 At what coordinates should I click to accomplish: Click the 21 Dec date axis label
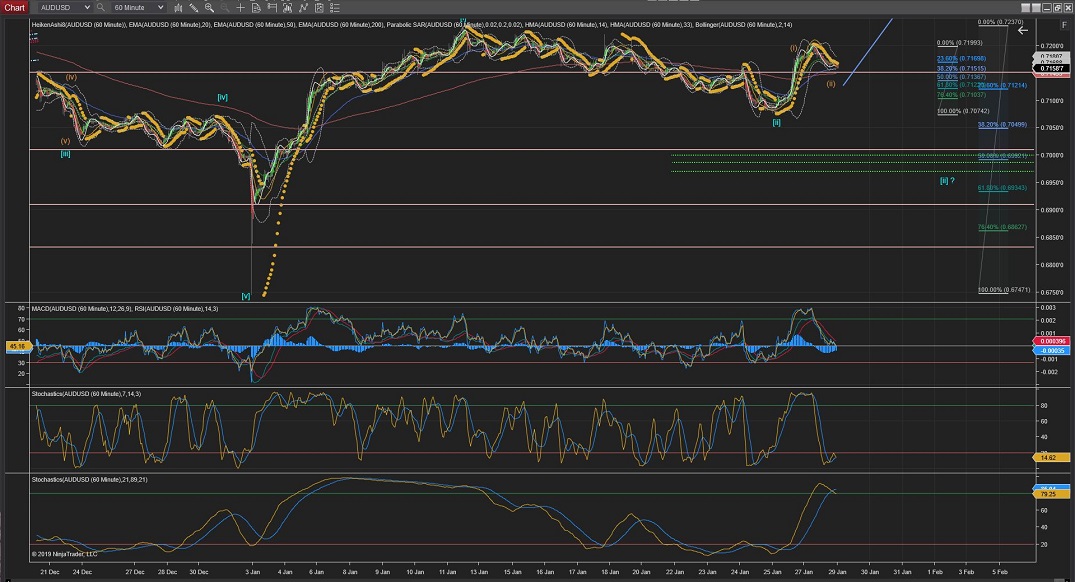tap(49, 572)
